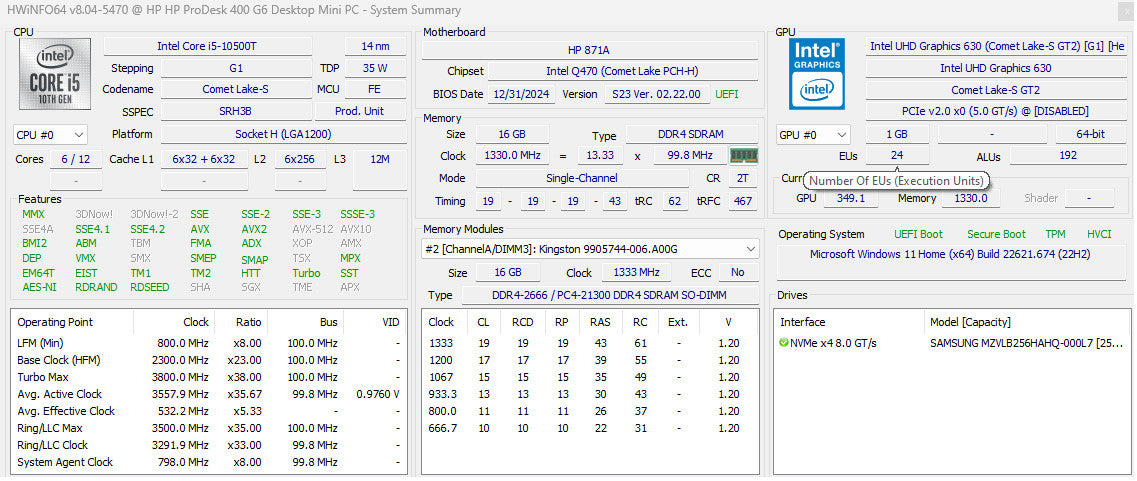Click the 1330.0 MHz memory clock value
The height and width of the screenshot is (481, 1137).
tap(512, 156)
